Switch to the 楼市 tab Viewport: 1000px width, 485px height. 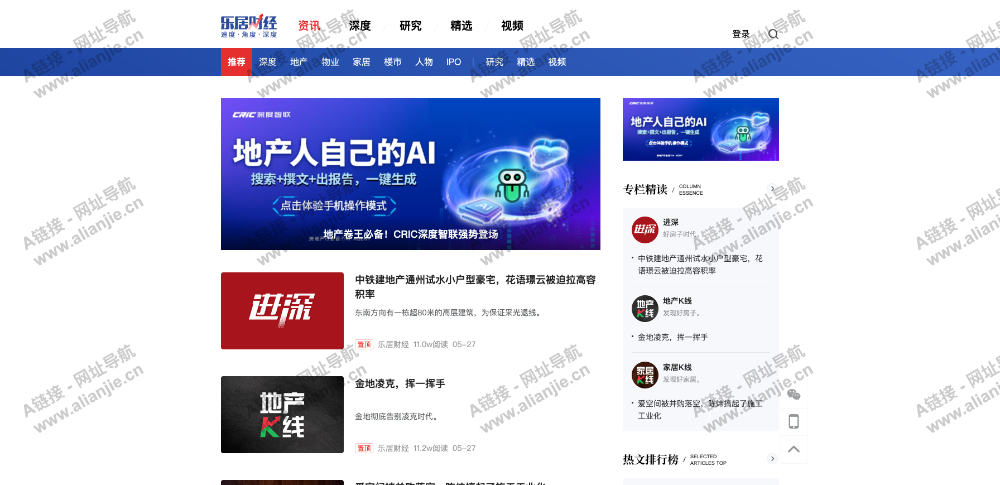coord(393,62)
